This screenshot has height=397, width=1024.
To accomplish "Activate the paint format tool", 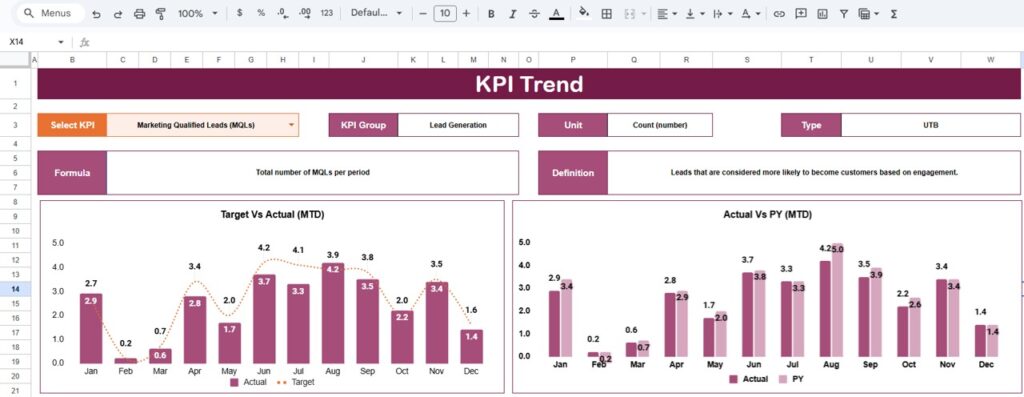I will point(161,14).
